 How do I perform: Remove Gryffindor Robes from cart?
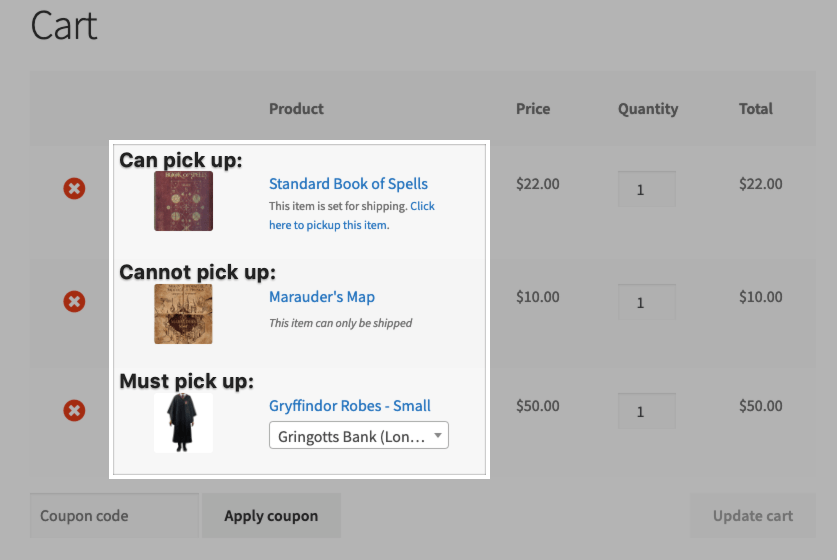(74, 410)
